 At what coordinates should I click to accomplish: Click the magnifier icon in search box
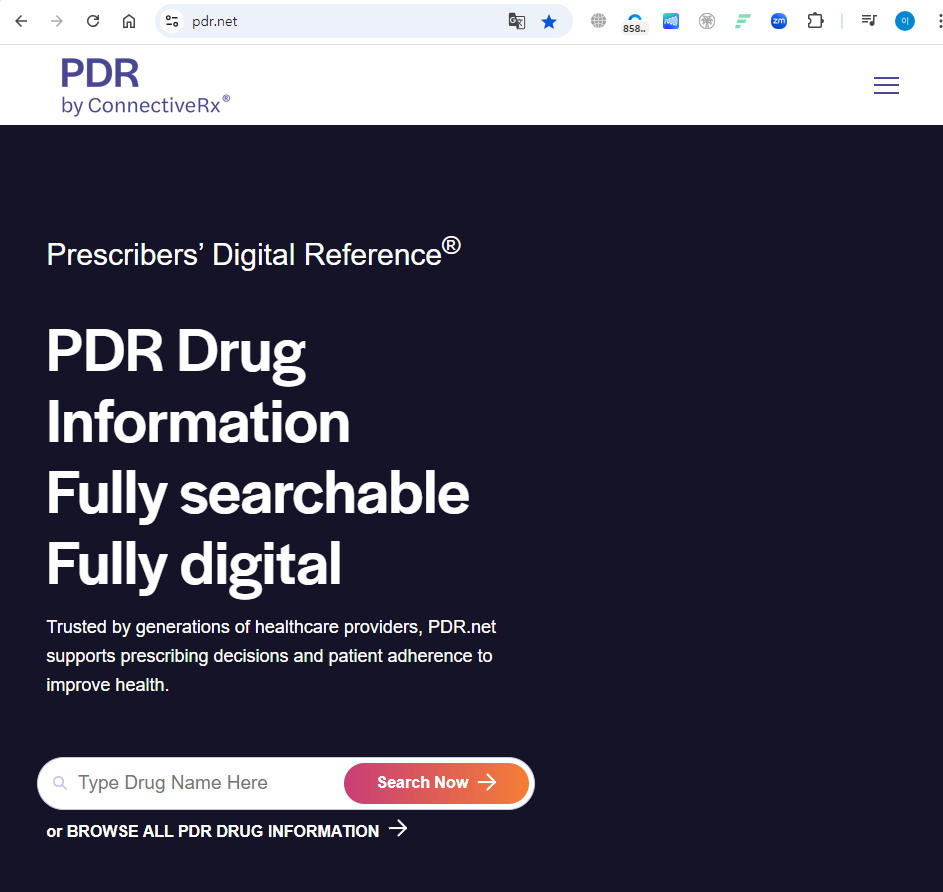coord(60,783)
